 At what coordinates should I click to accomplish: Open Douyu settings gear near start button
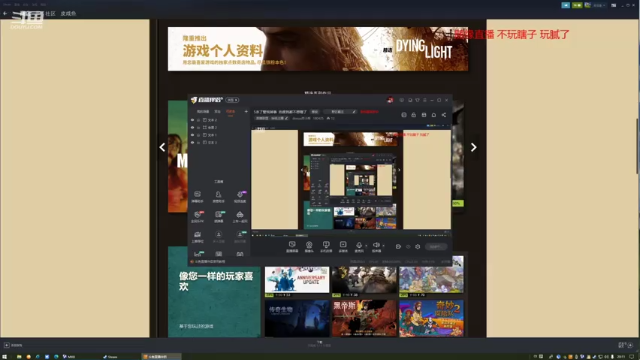click(418, 247)
